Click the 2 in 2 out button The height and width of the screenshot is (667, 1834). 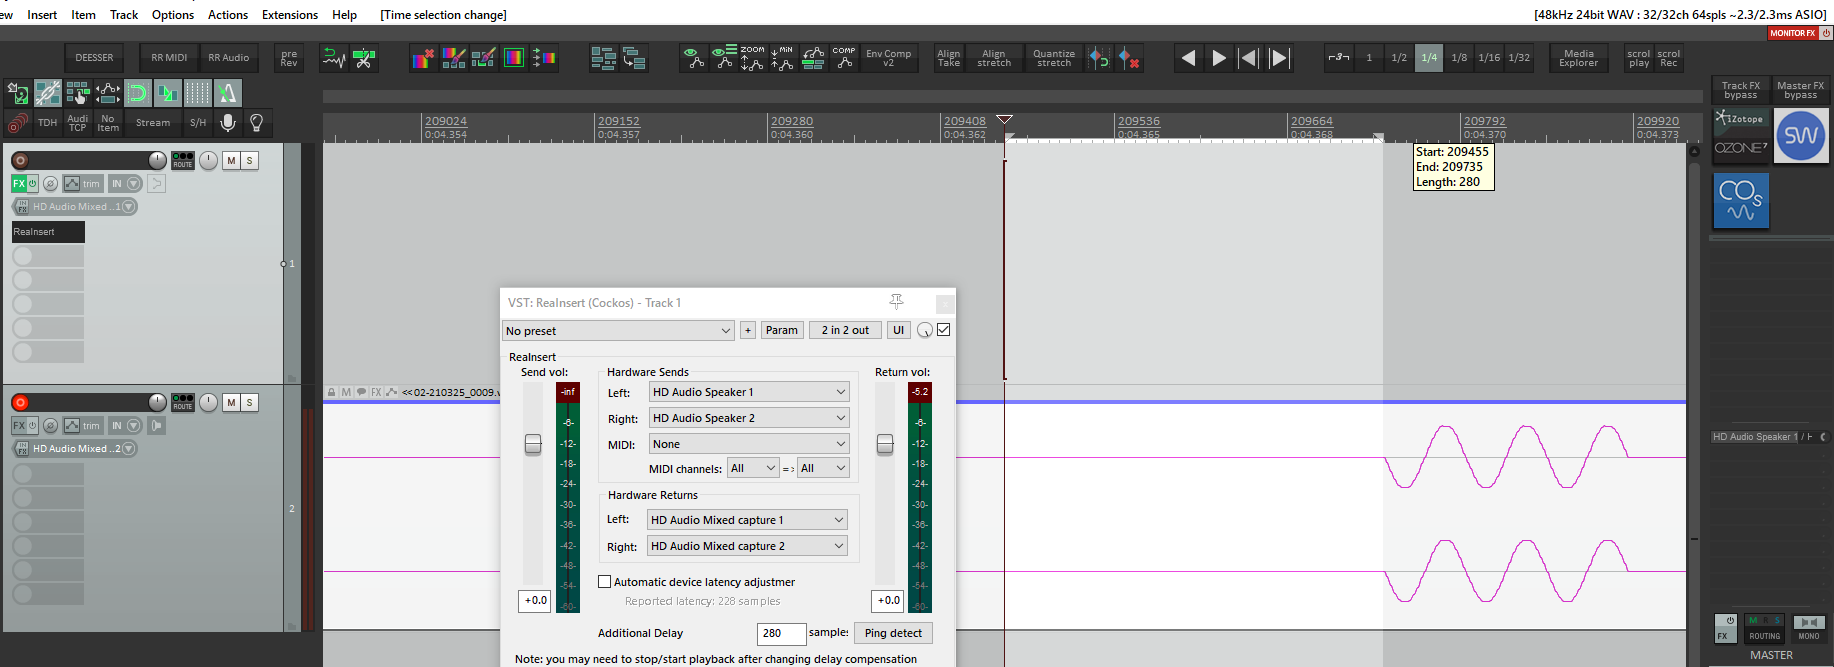point(845,330)
